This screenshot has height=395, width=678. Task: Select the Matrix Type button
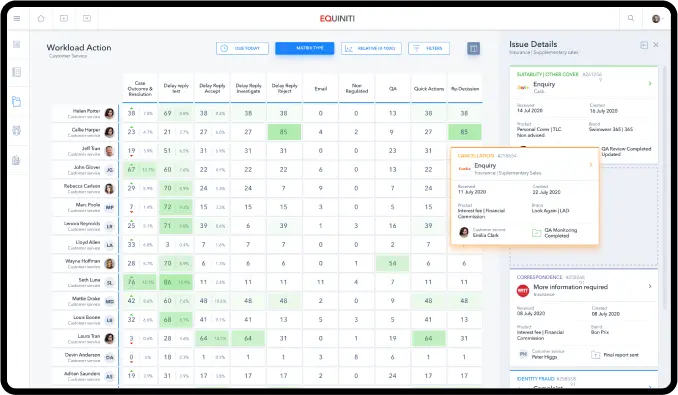[304, 48]
